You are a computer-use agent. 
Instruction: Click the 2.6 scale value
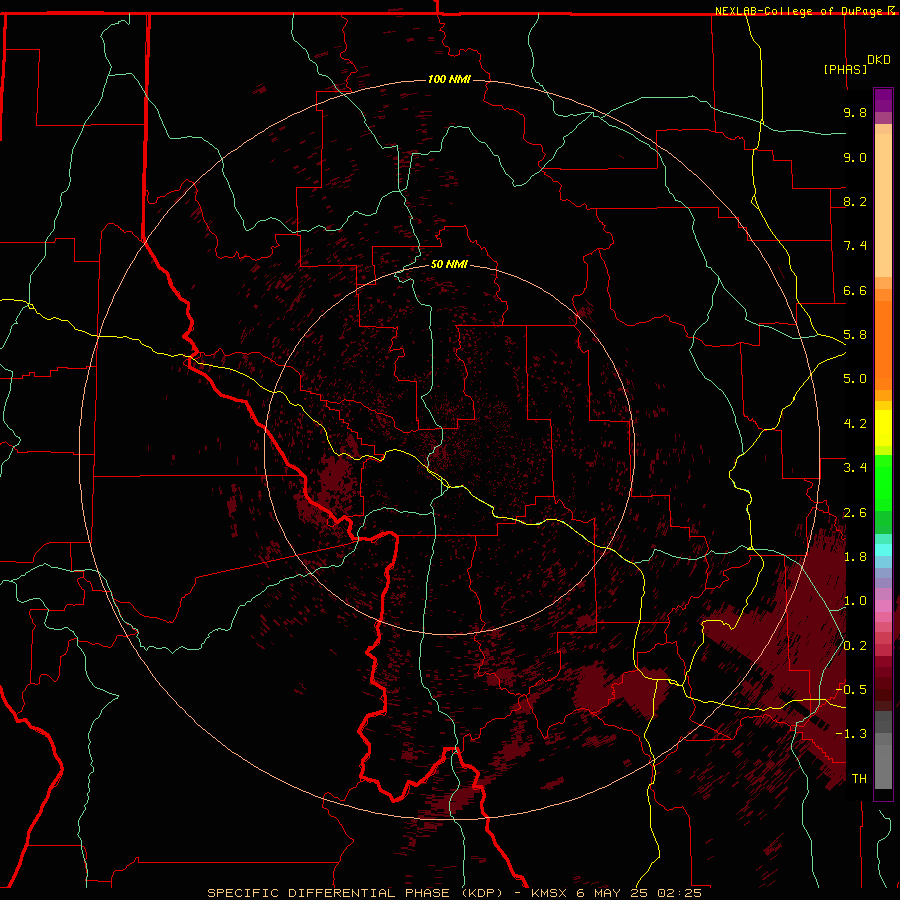pos(855,513)
